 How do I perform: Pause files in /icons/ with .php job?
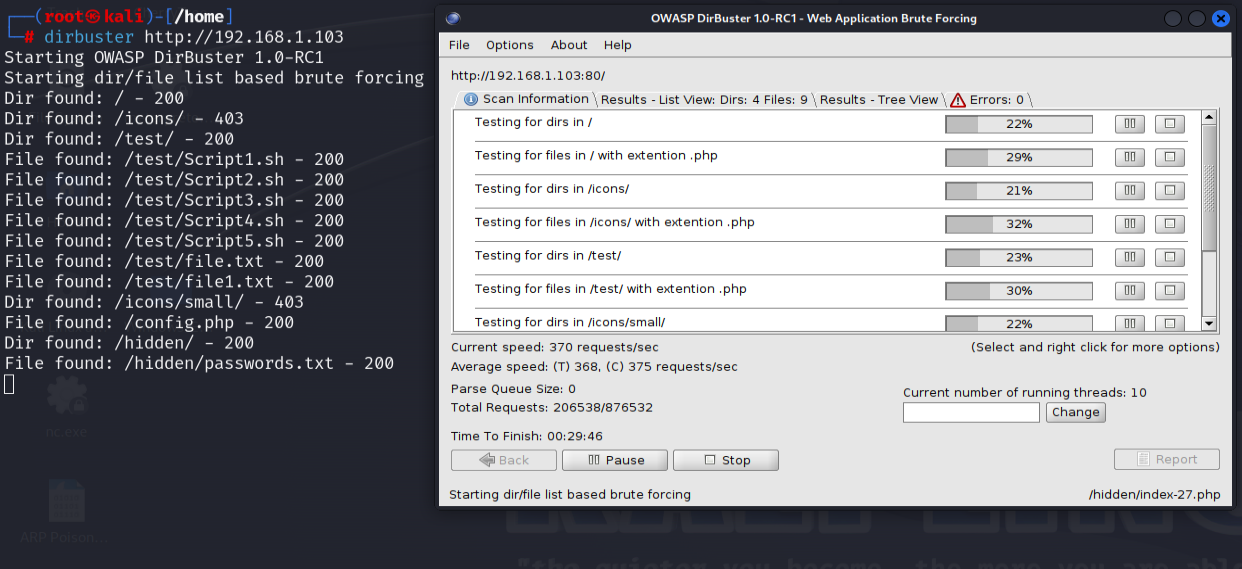pyautogui.click(x=1130, y=224)
